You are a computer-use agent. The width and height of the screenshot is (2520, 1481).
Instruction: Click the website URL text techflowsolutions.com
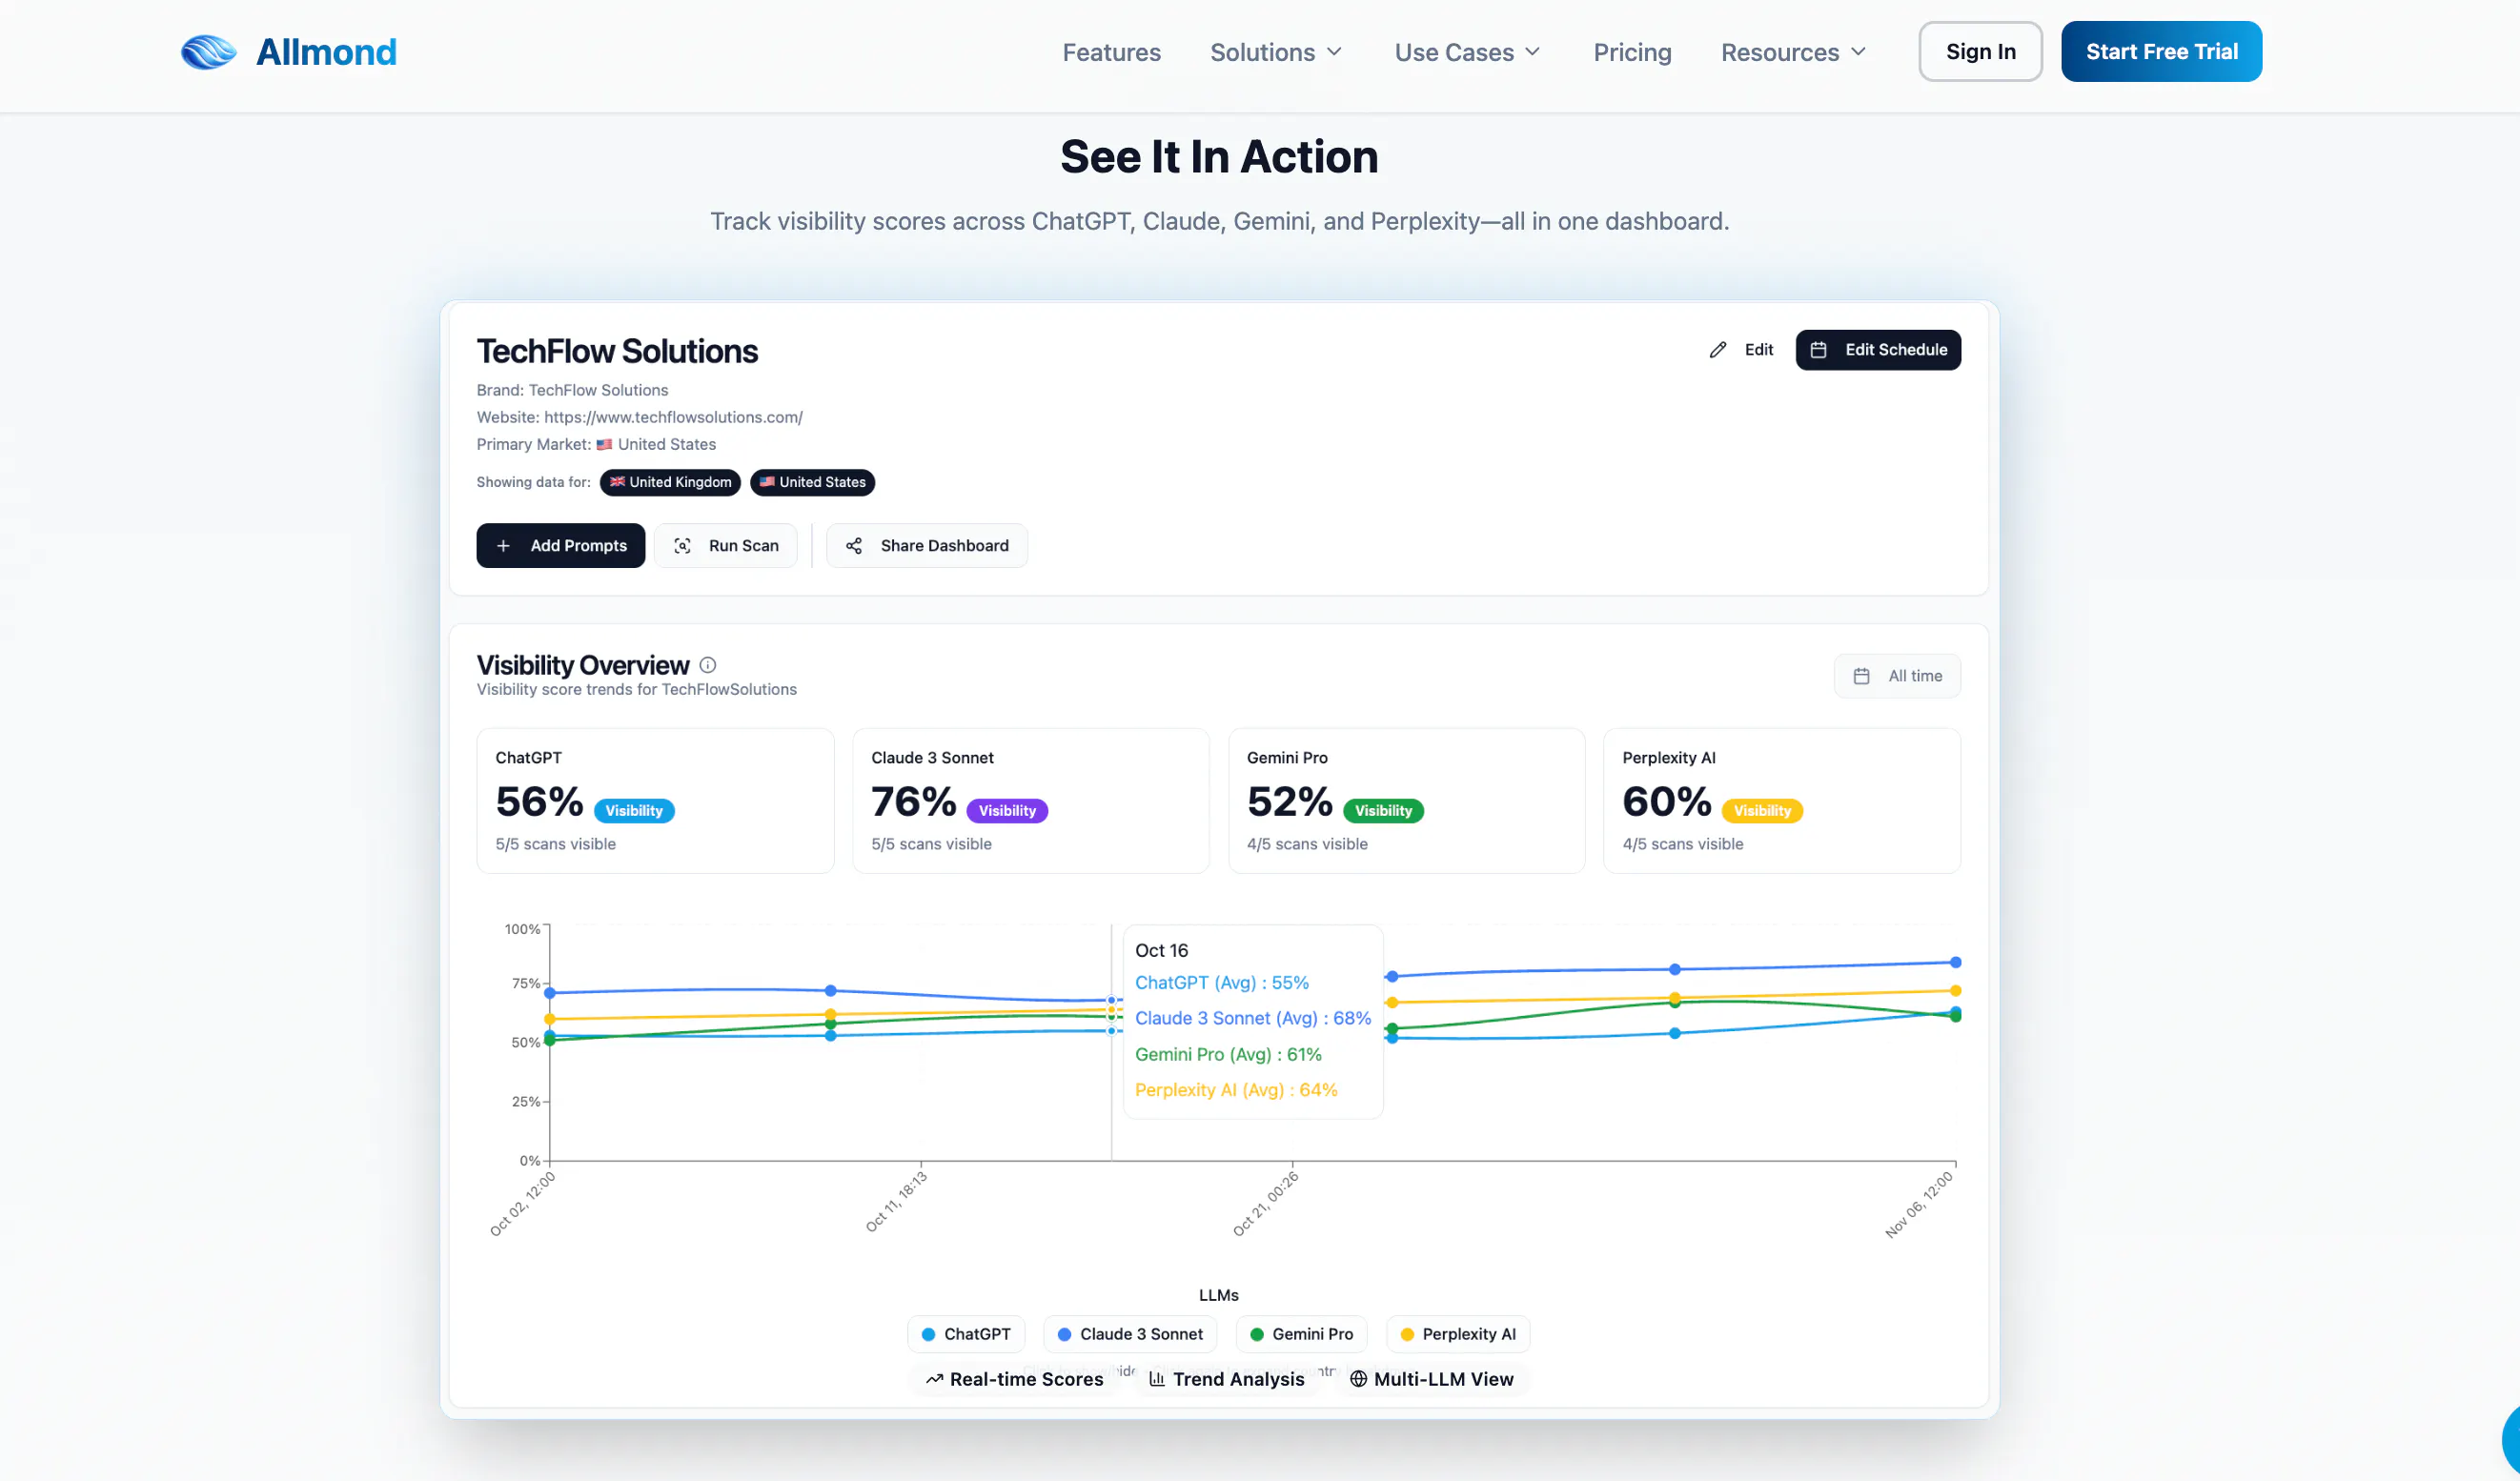pyautogui.click(x=673, y=417)
